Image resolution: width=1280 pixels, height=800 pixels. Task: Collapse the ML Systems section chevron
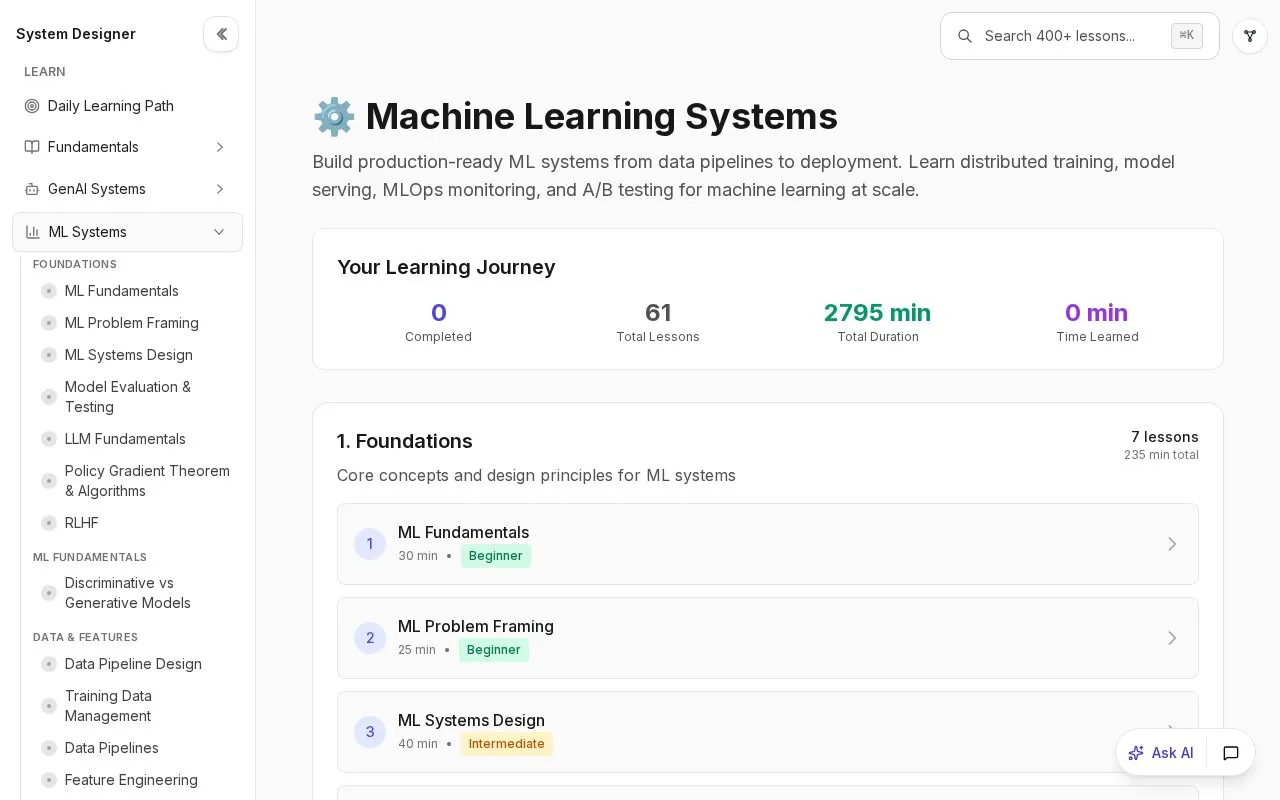coord(219,232)
